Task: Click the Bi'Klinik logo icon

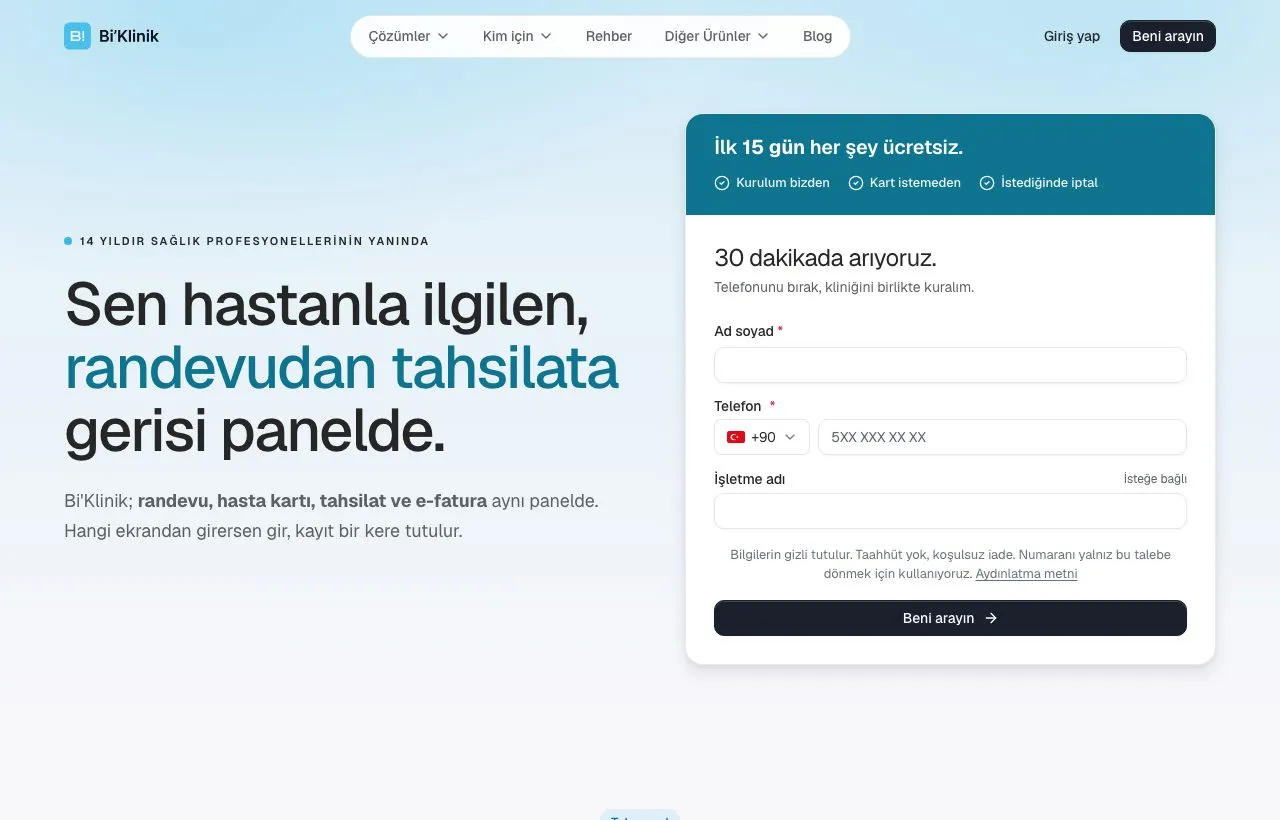Action: (x=77, y=36)
